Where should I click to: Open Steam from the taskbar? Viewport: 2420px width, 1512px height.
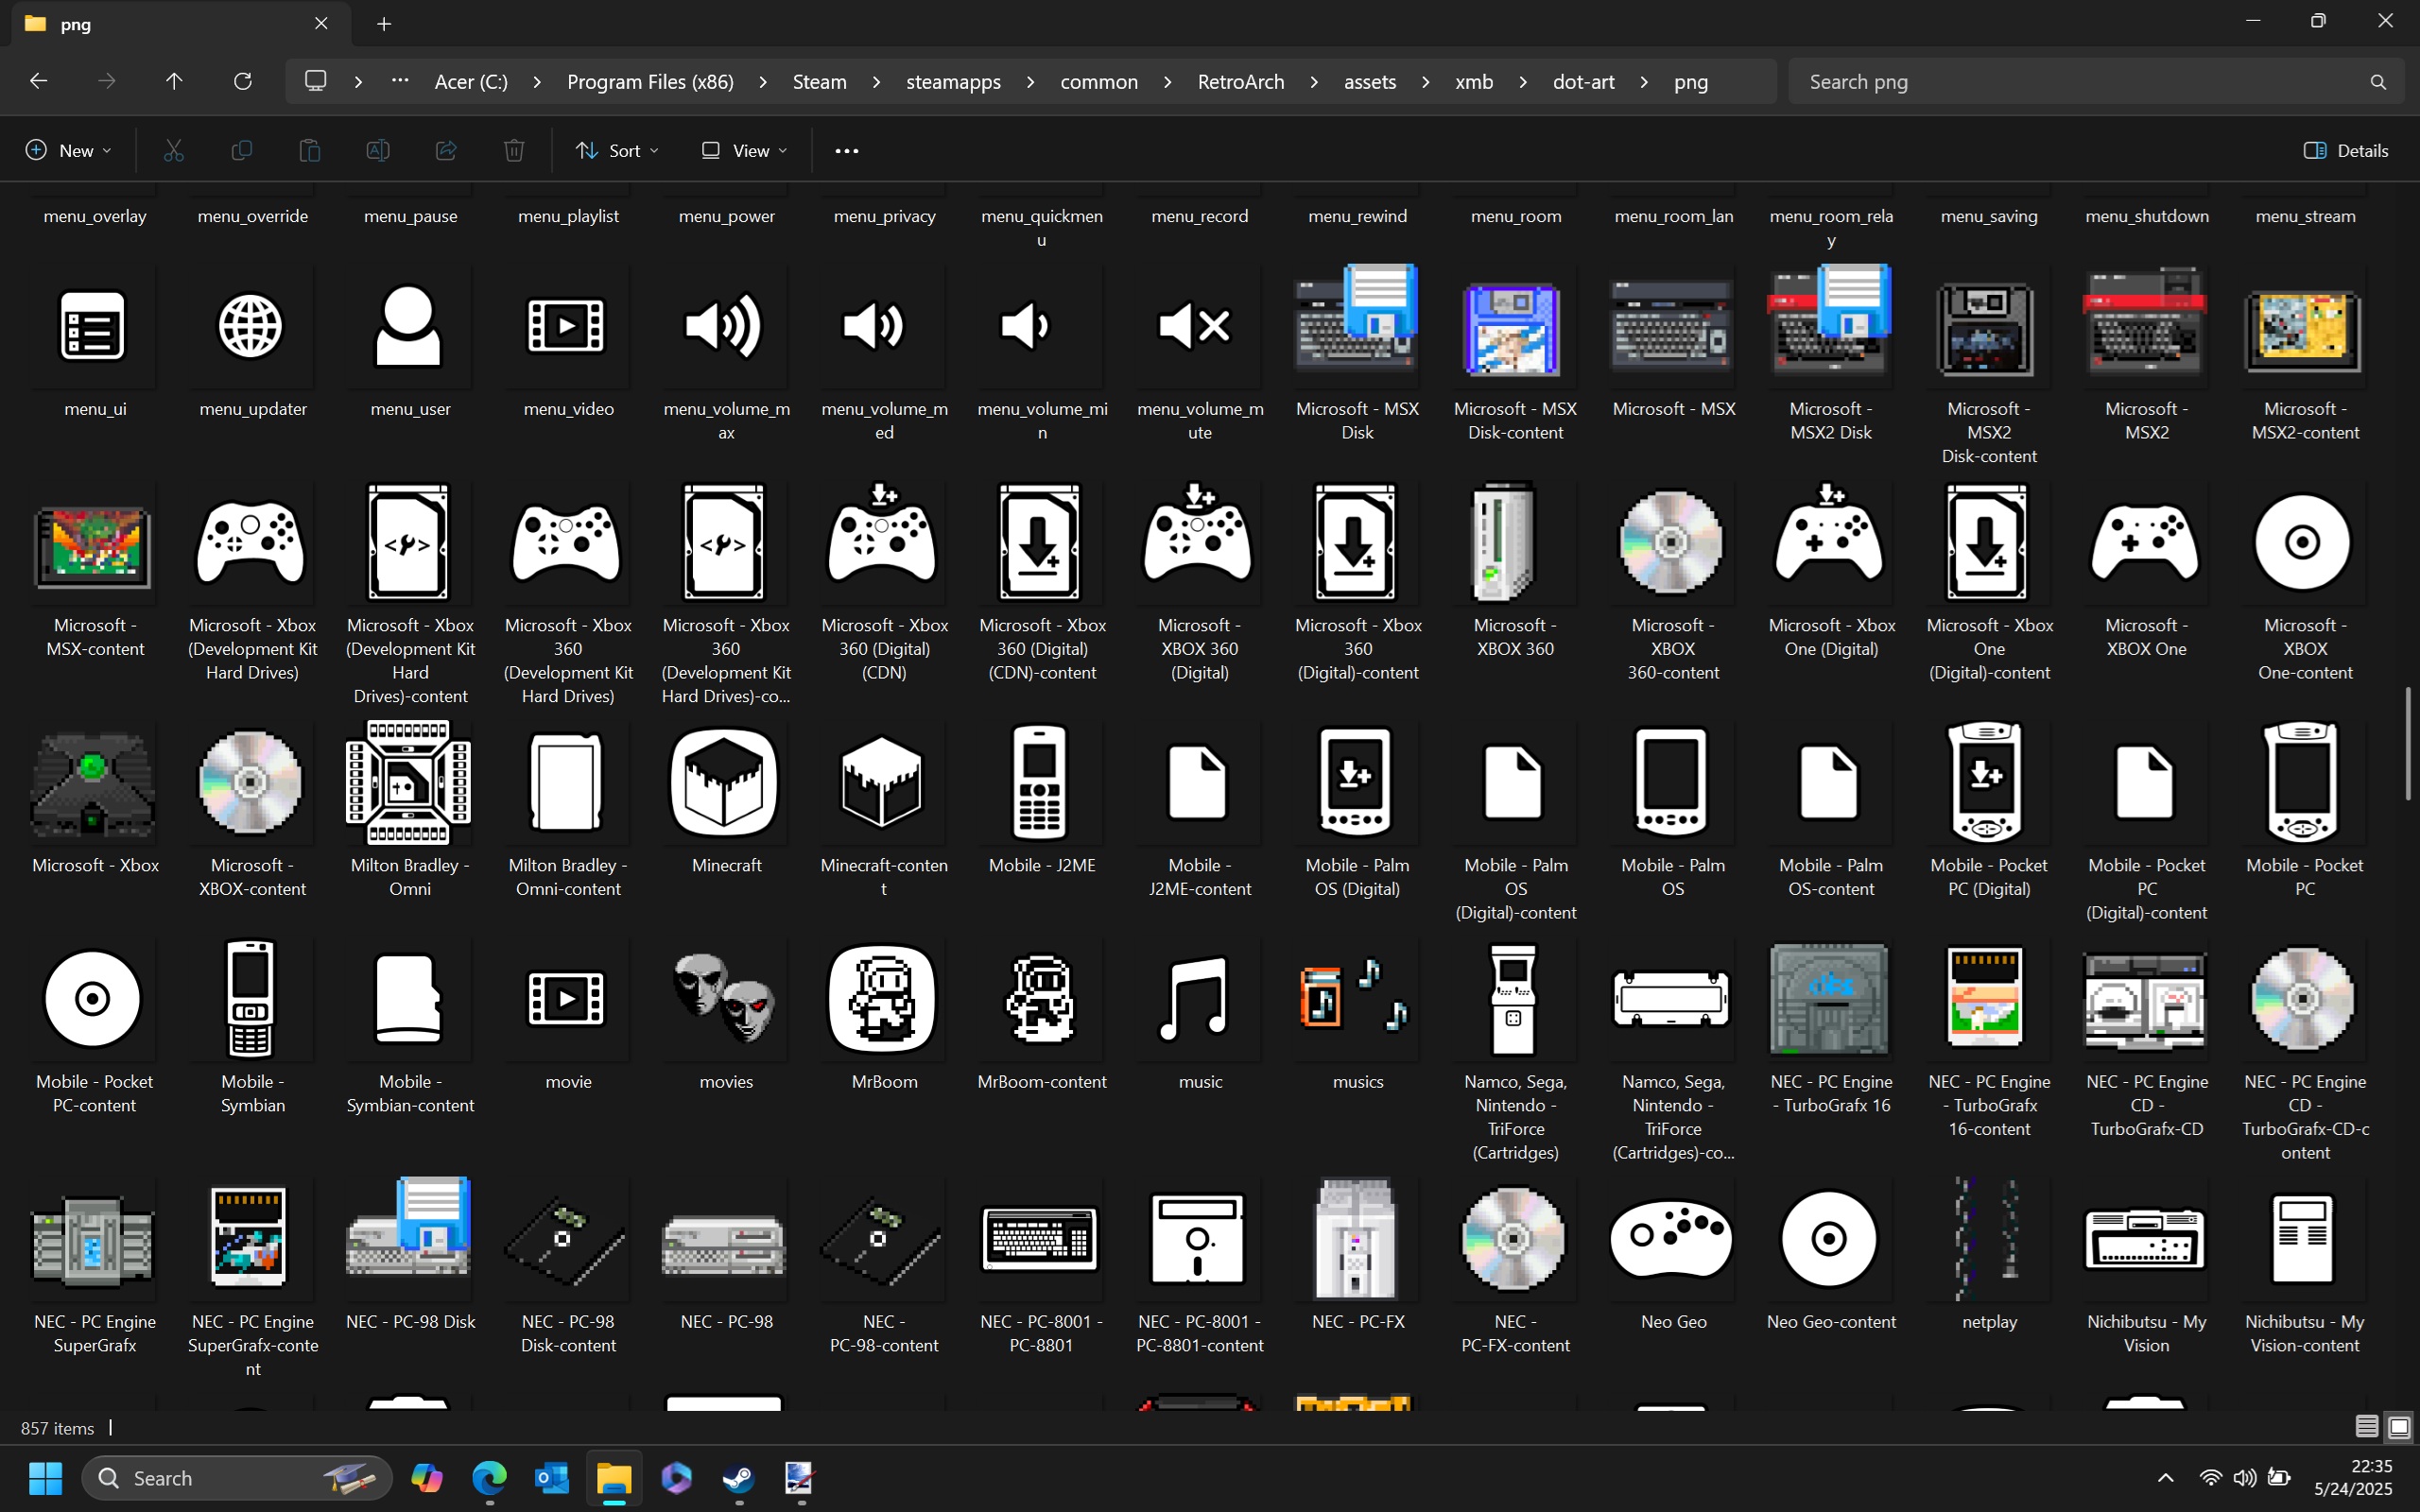point(738,1477)
